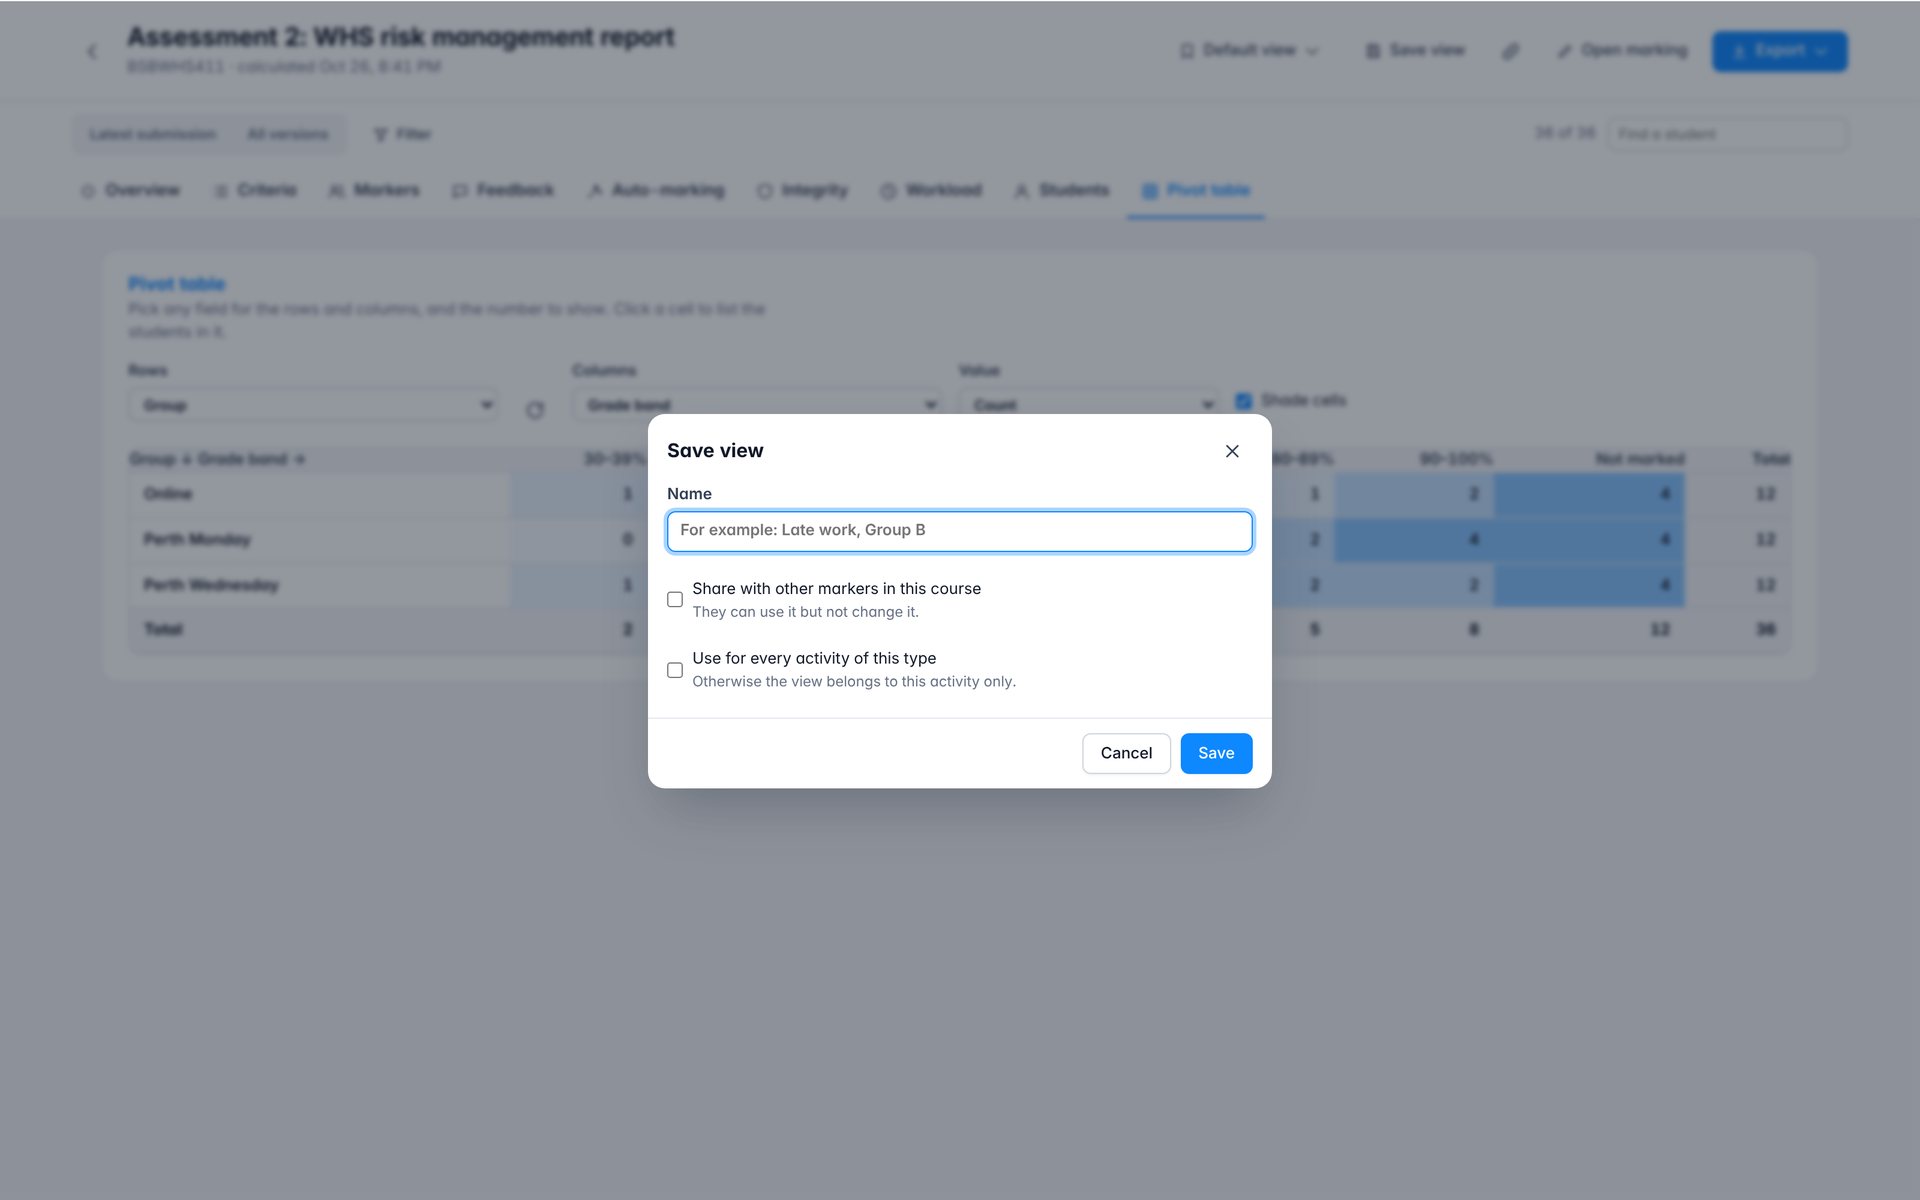Image resolution: width=1920 pixels, height=1200 pixels.
Task: Switch to the Students tab
Action: coord(1062,190)
